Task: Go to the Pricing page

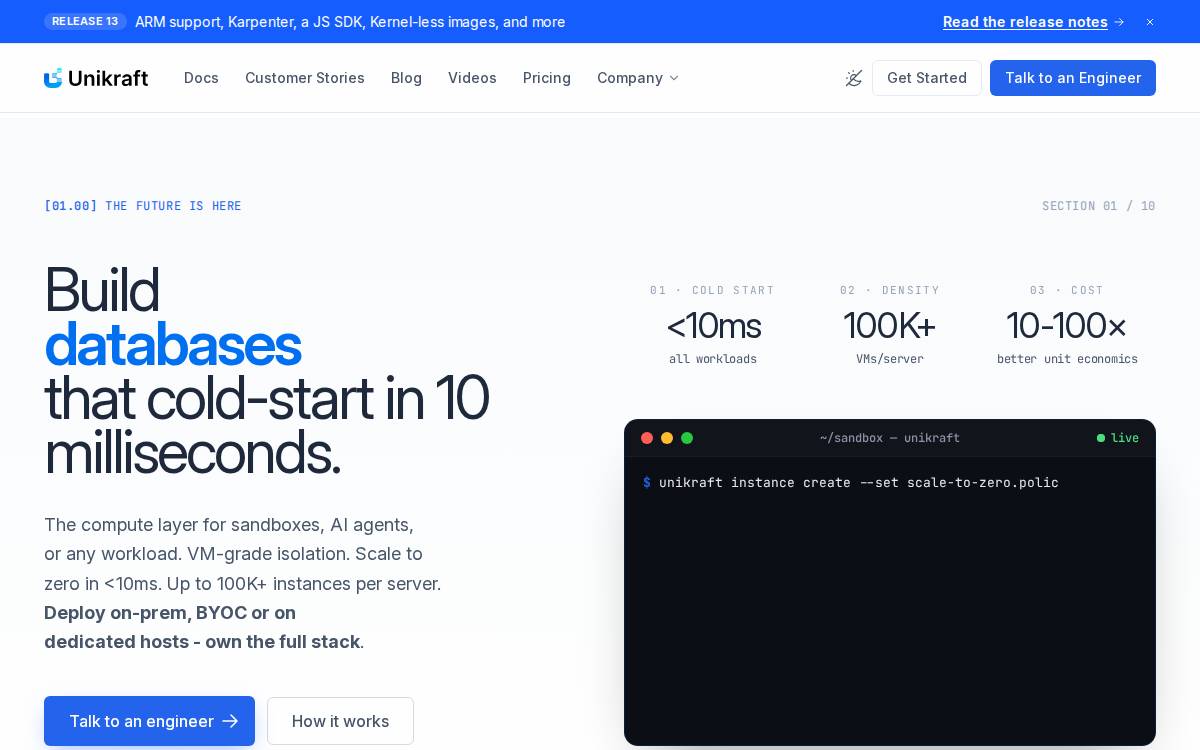Action: 547,78
